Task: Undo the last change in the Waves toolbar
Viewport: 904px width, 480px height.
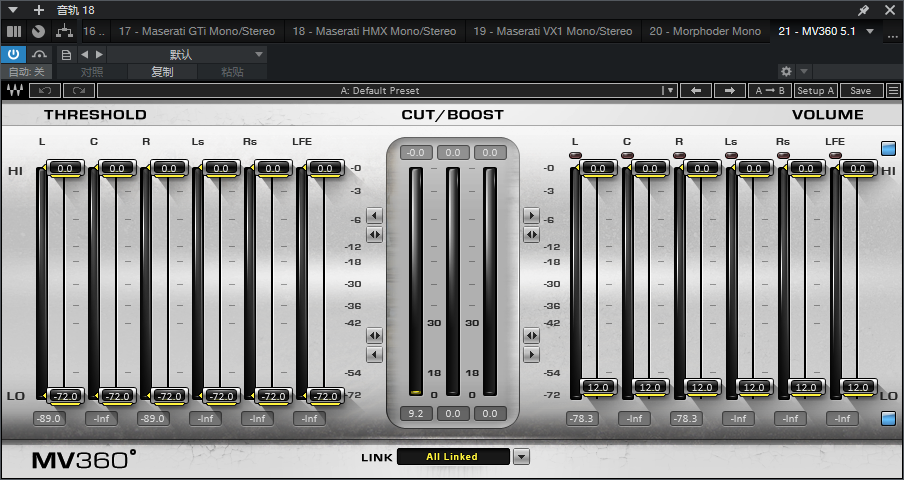Action: pos(44,90)
